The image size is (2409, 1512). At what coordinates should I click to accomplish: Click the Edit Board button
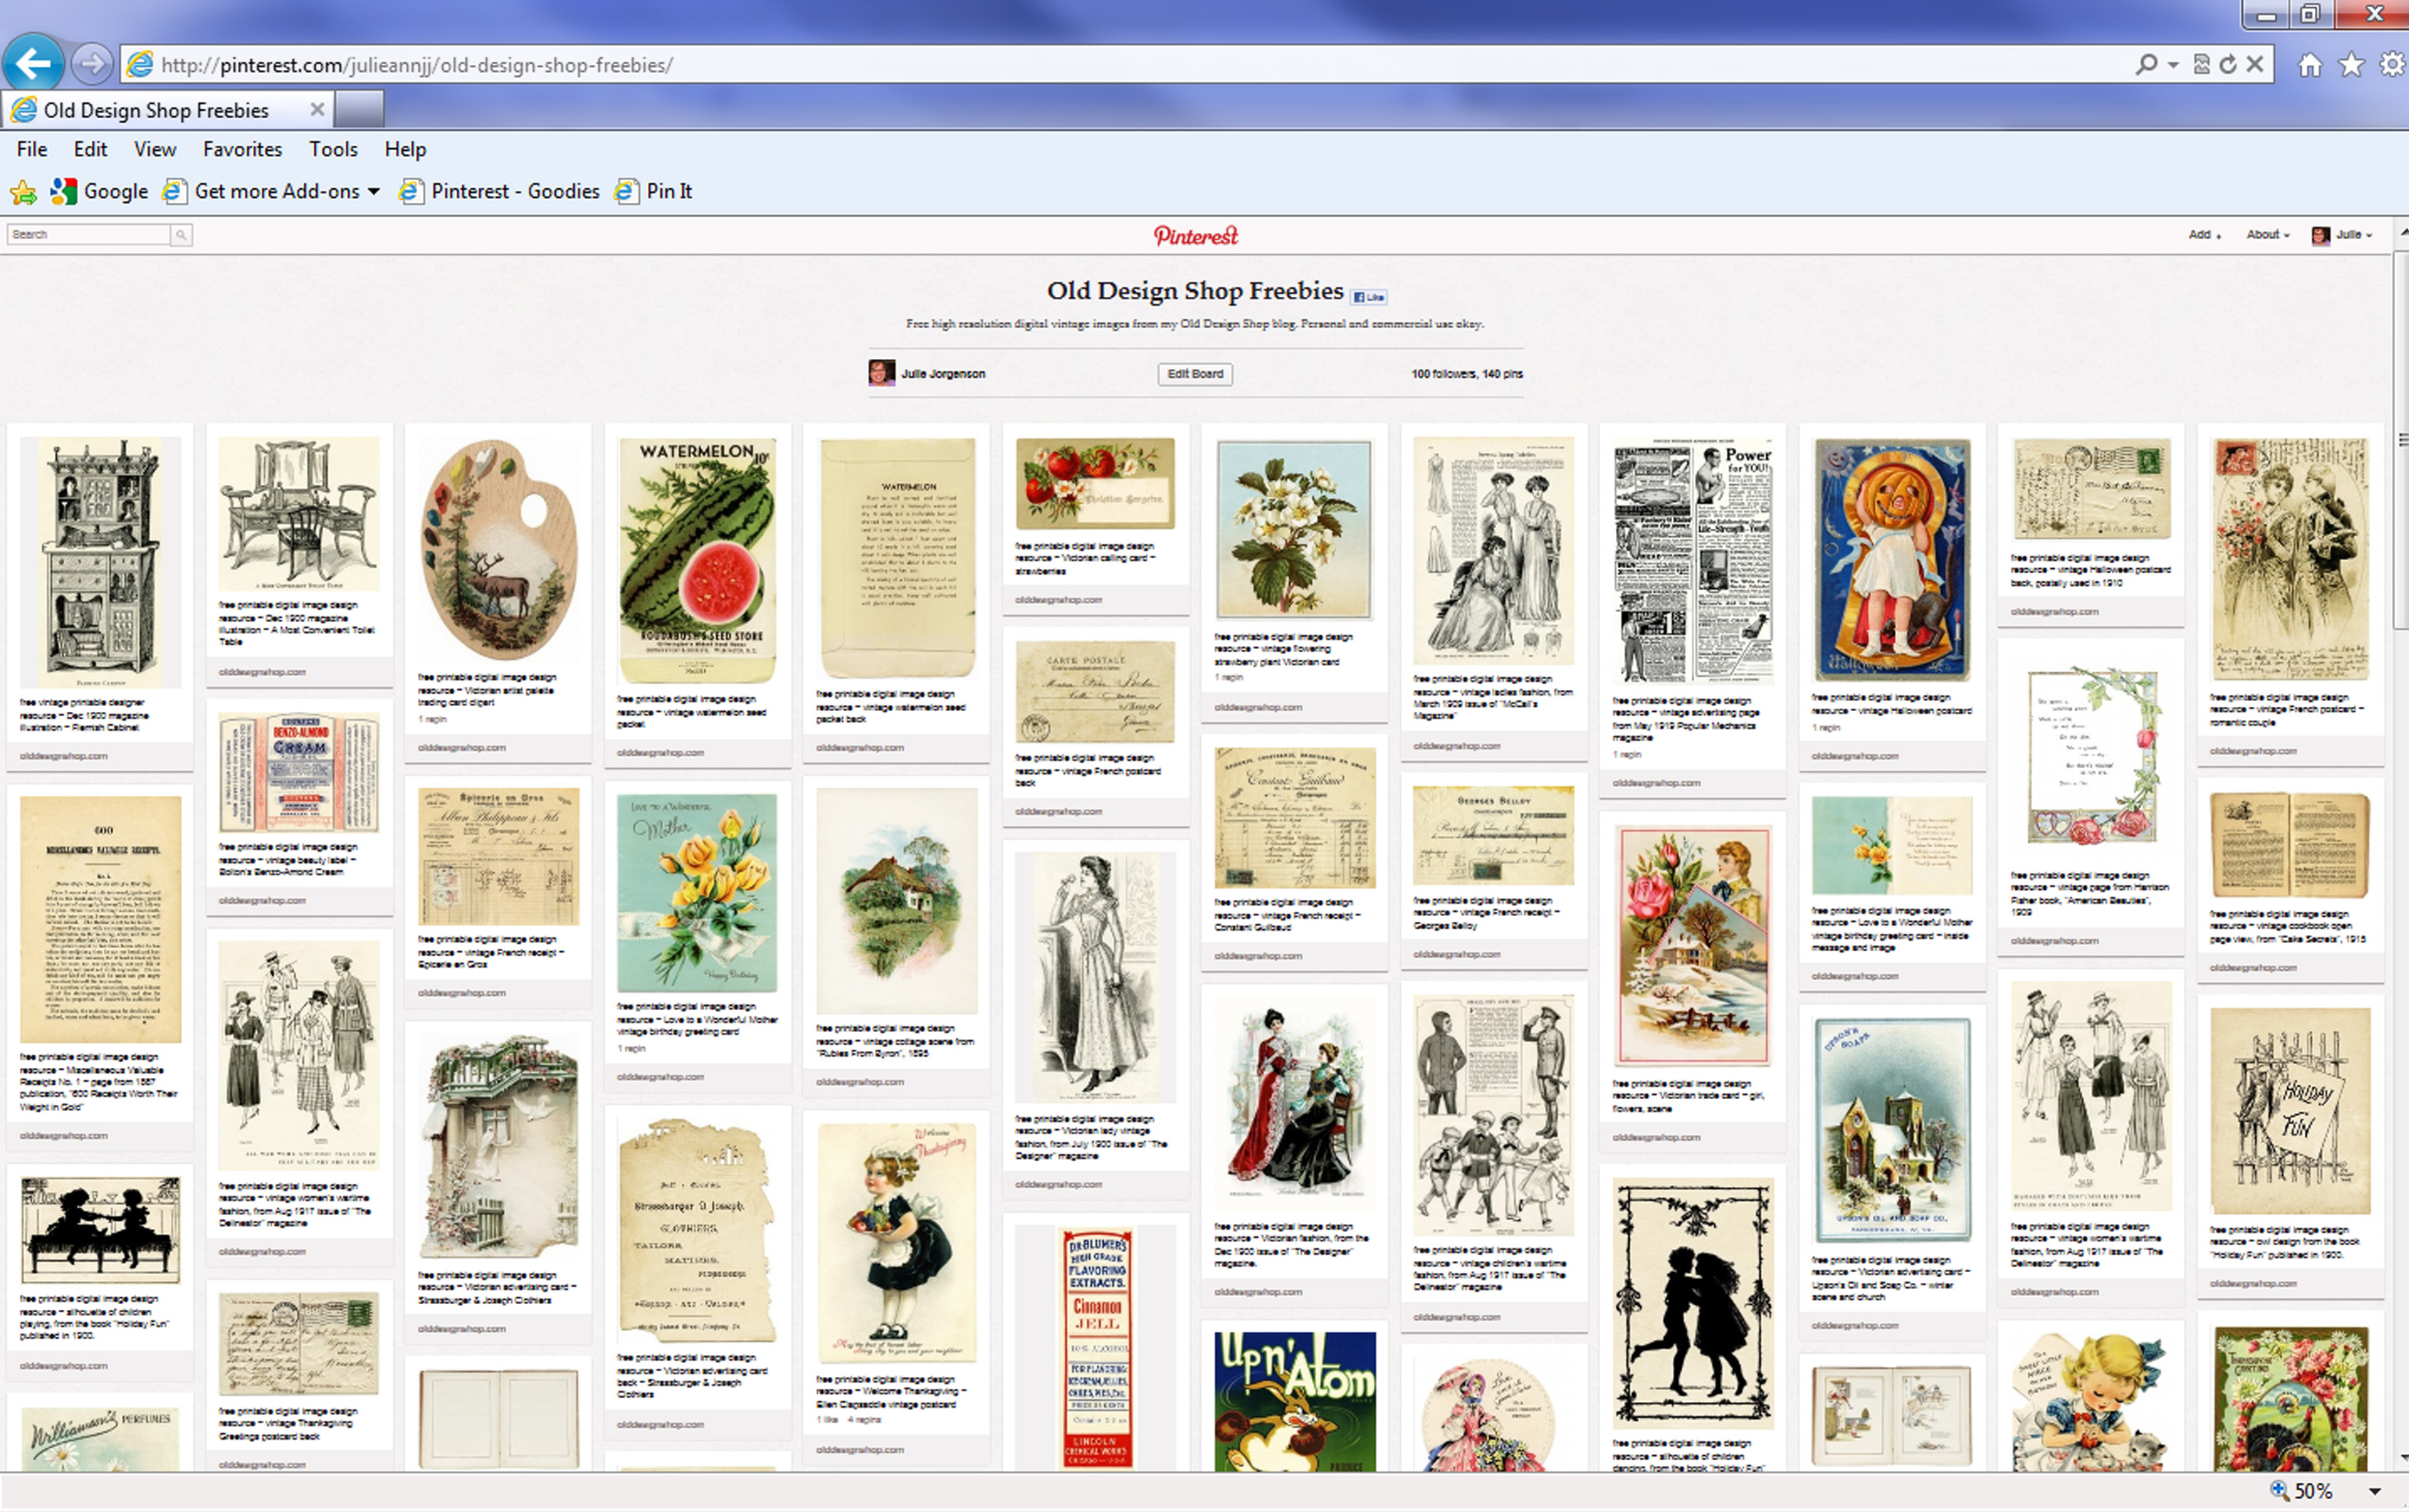pos(1195,374)
